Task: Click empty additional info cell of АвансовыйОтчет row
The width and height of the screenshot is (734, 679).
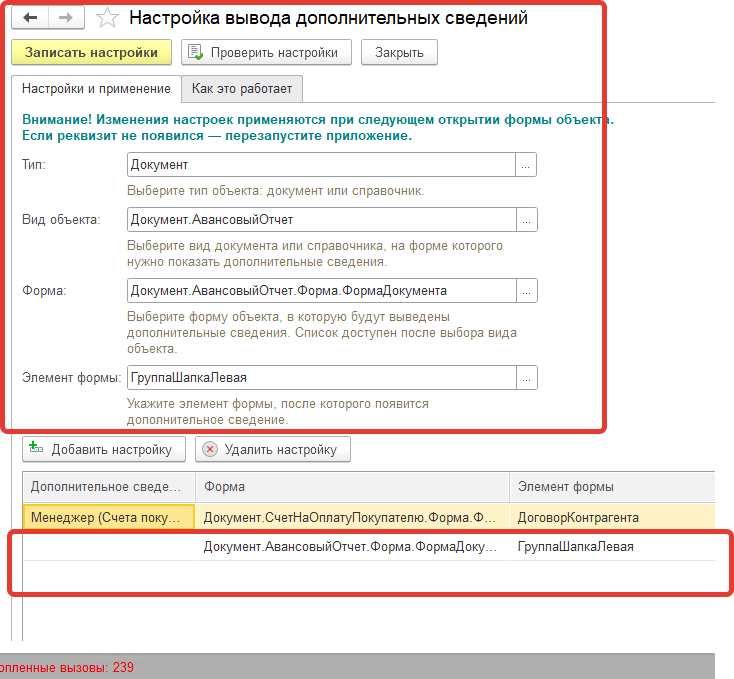Action: (x=109, y=546)
